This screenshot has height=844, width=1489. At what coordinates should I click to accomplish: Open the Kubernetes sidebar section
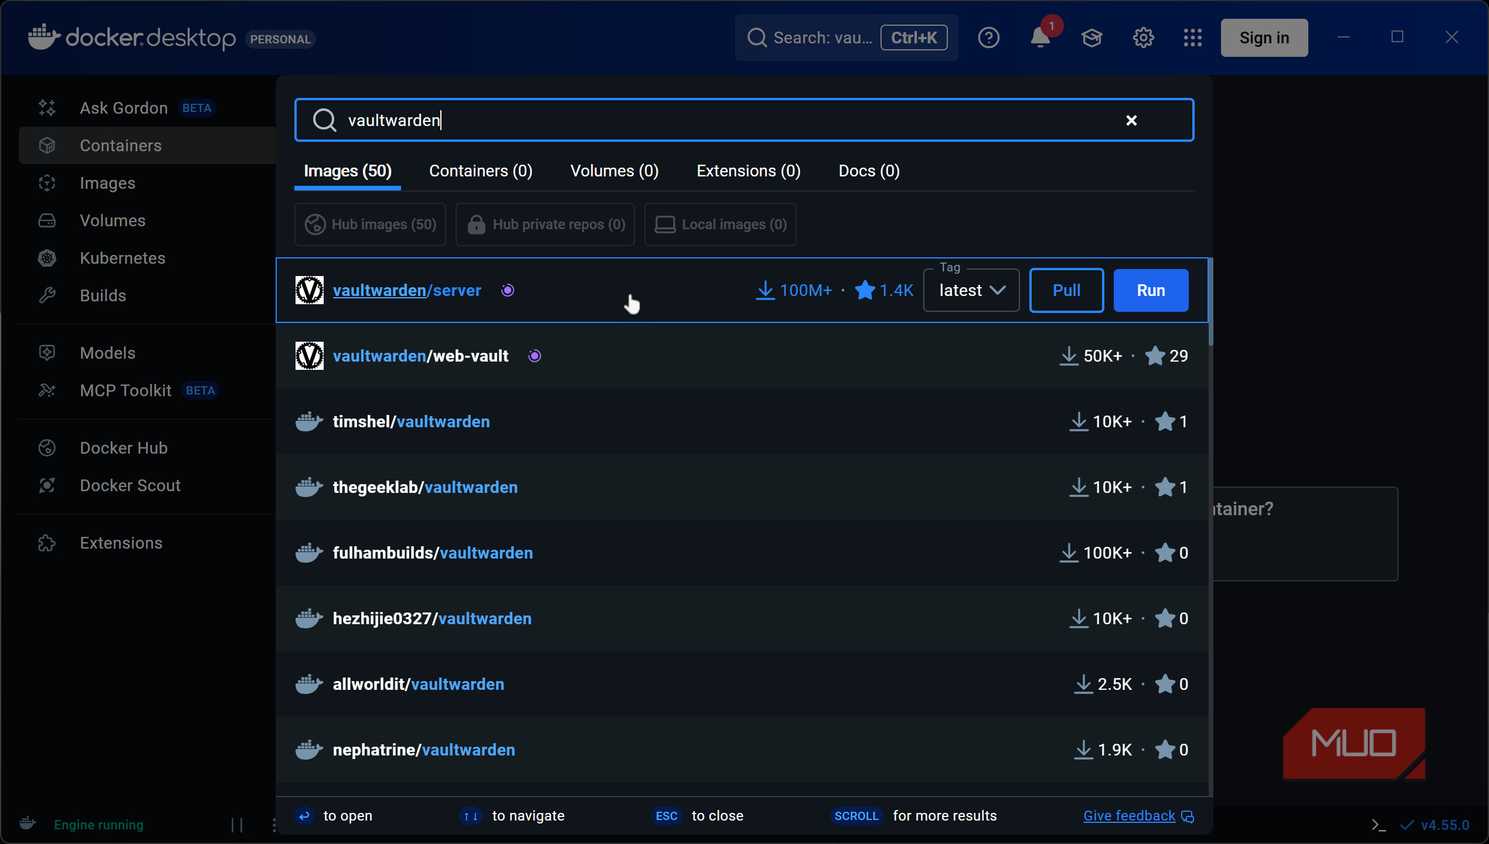(146, 258)
